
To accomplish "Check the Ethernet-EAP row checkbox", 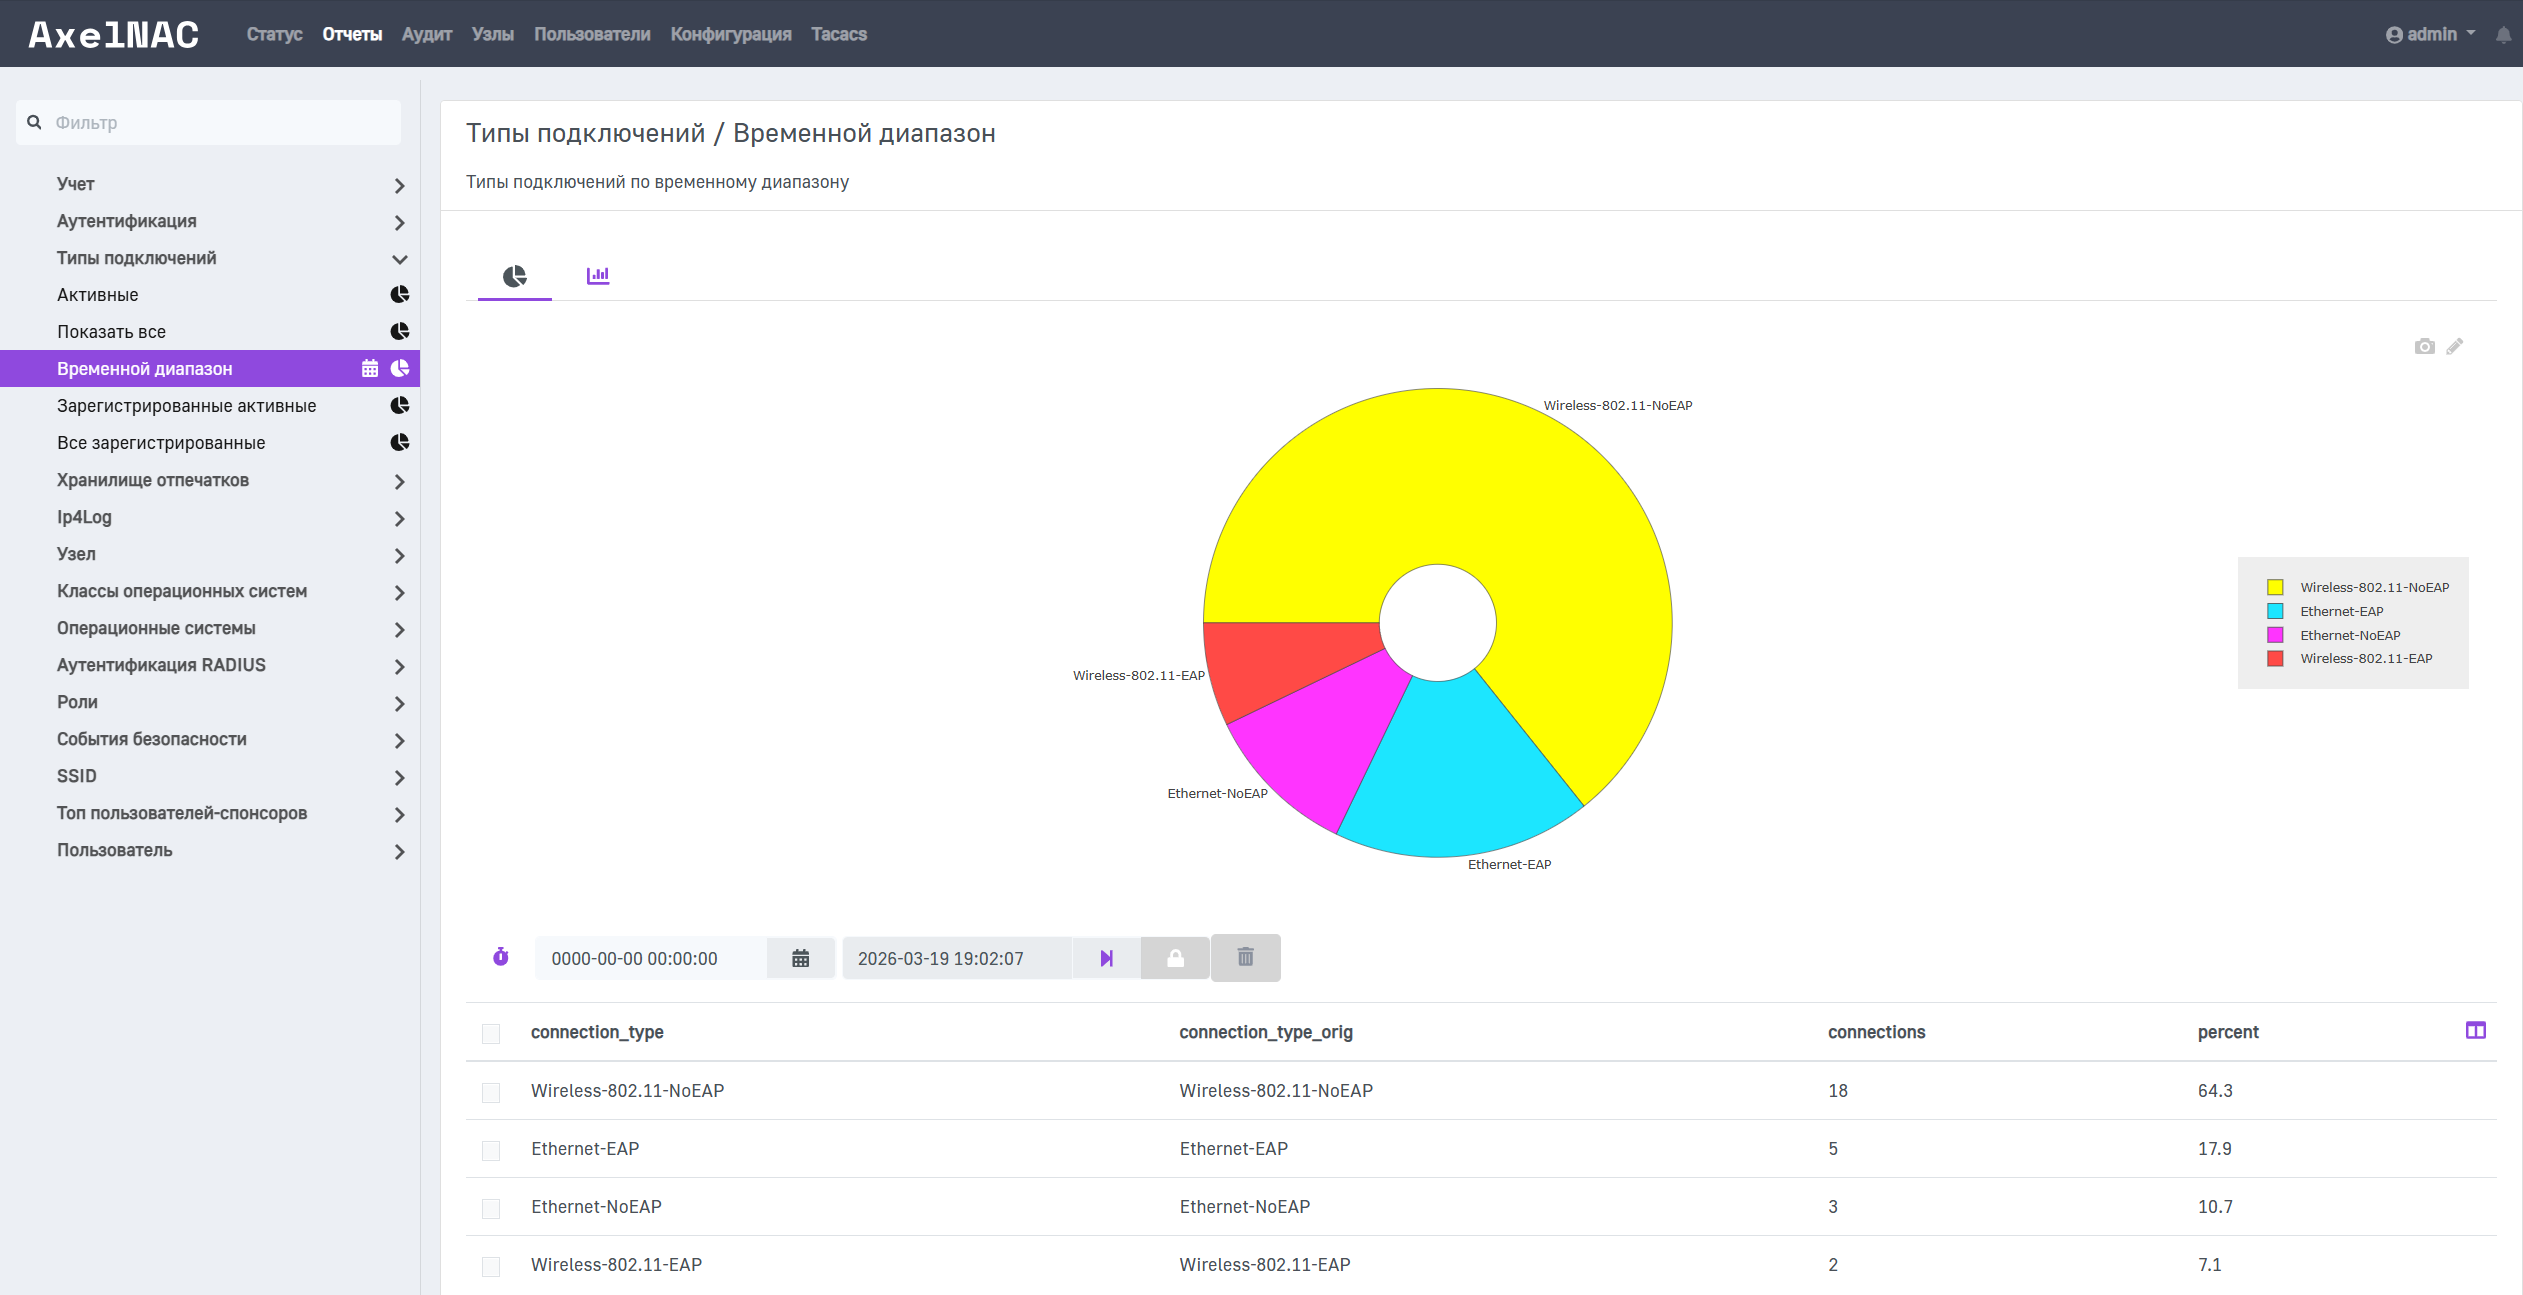I will (491, 1150).
